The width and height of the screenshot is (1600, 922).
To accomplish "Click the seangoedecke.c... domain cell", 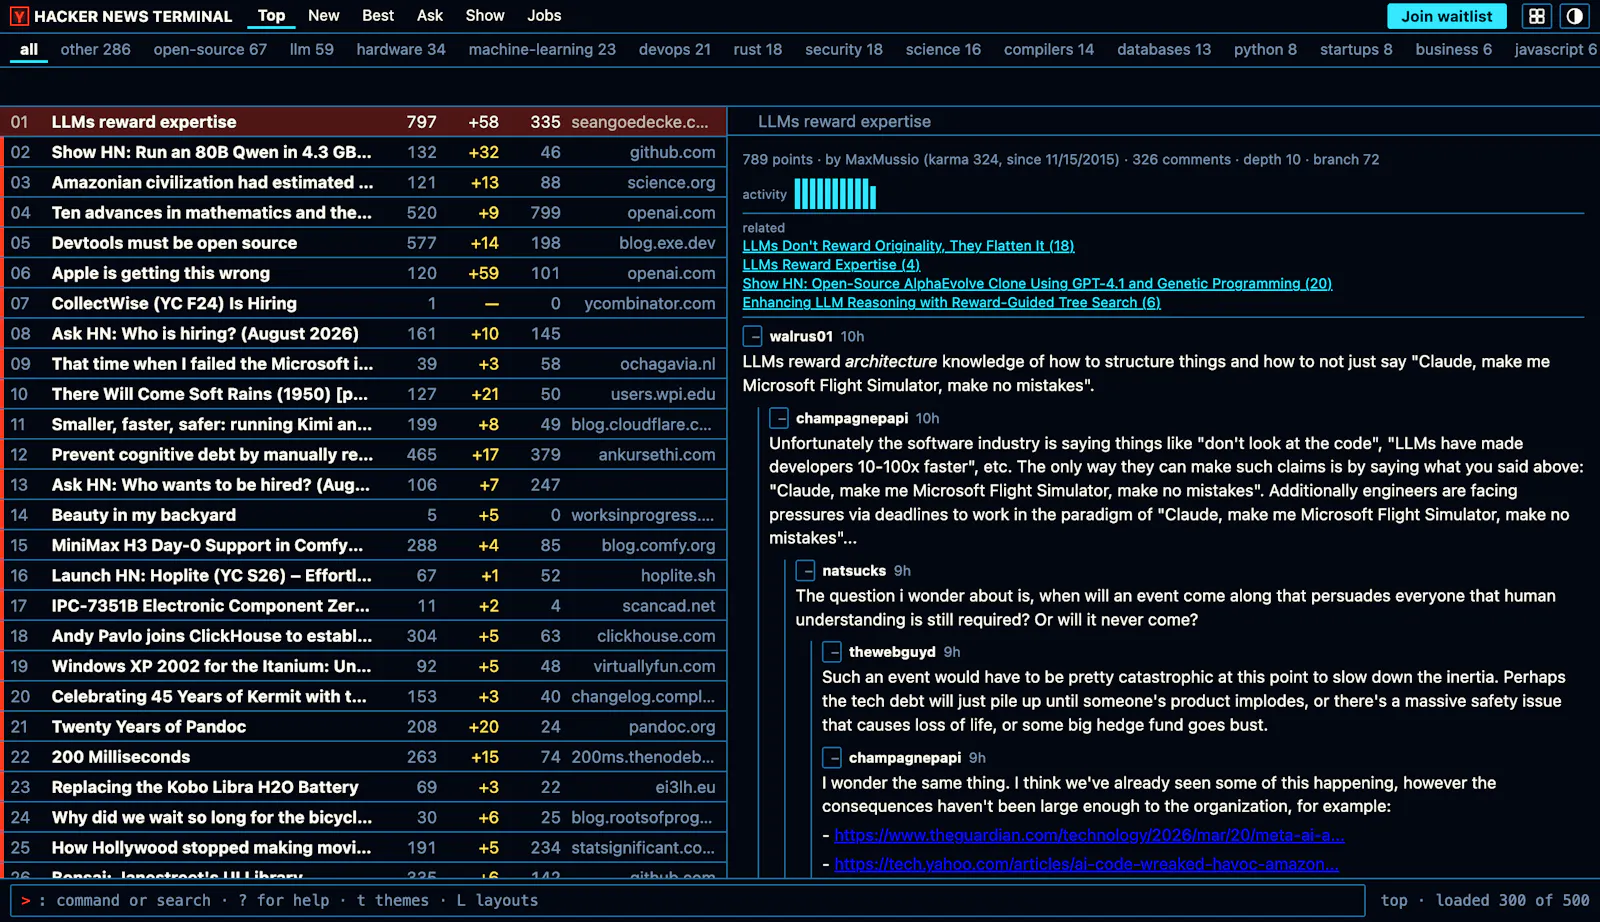I will tap(640, 122).
